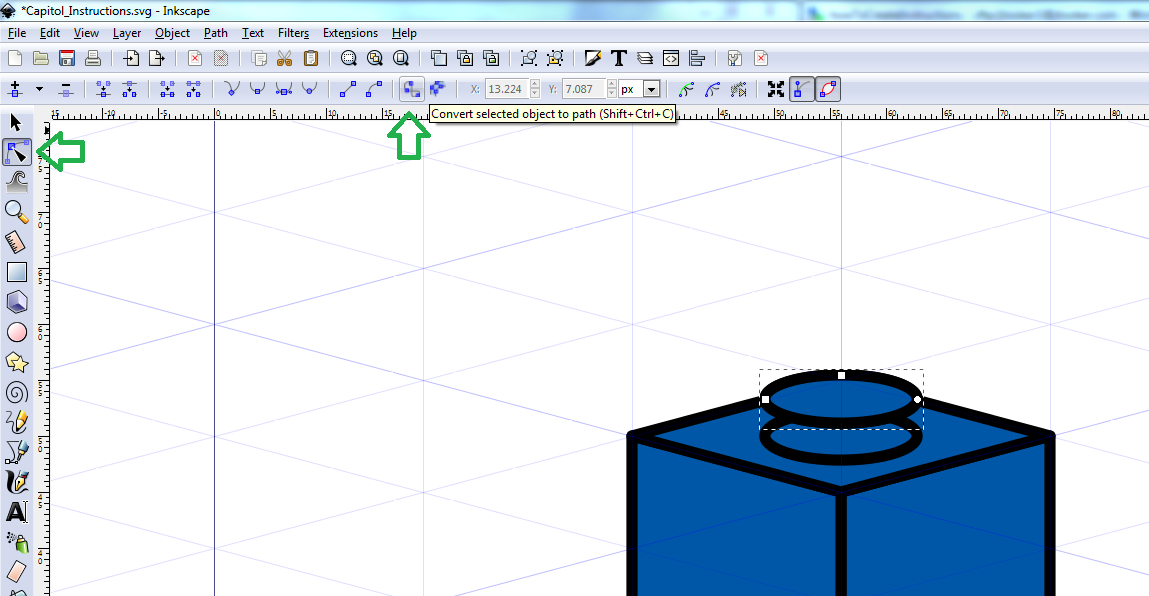Click the Cut scissors icon

pyautogui.click(x=284, y=59)
